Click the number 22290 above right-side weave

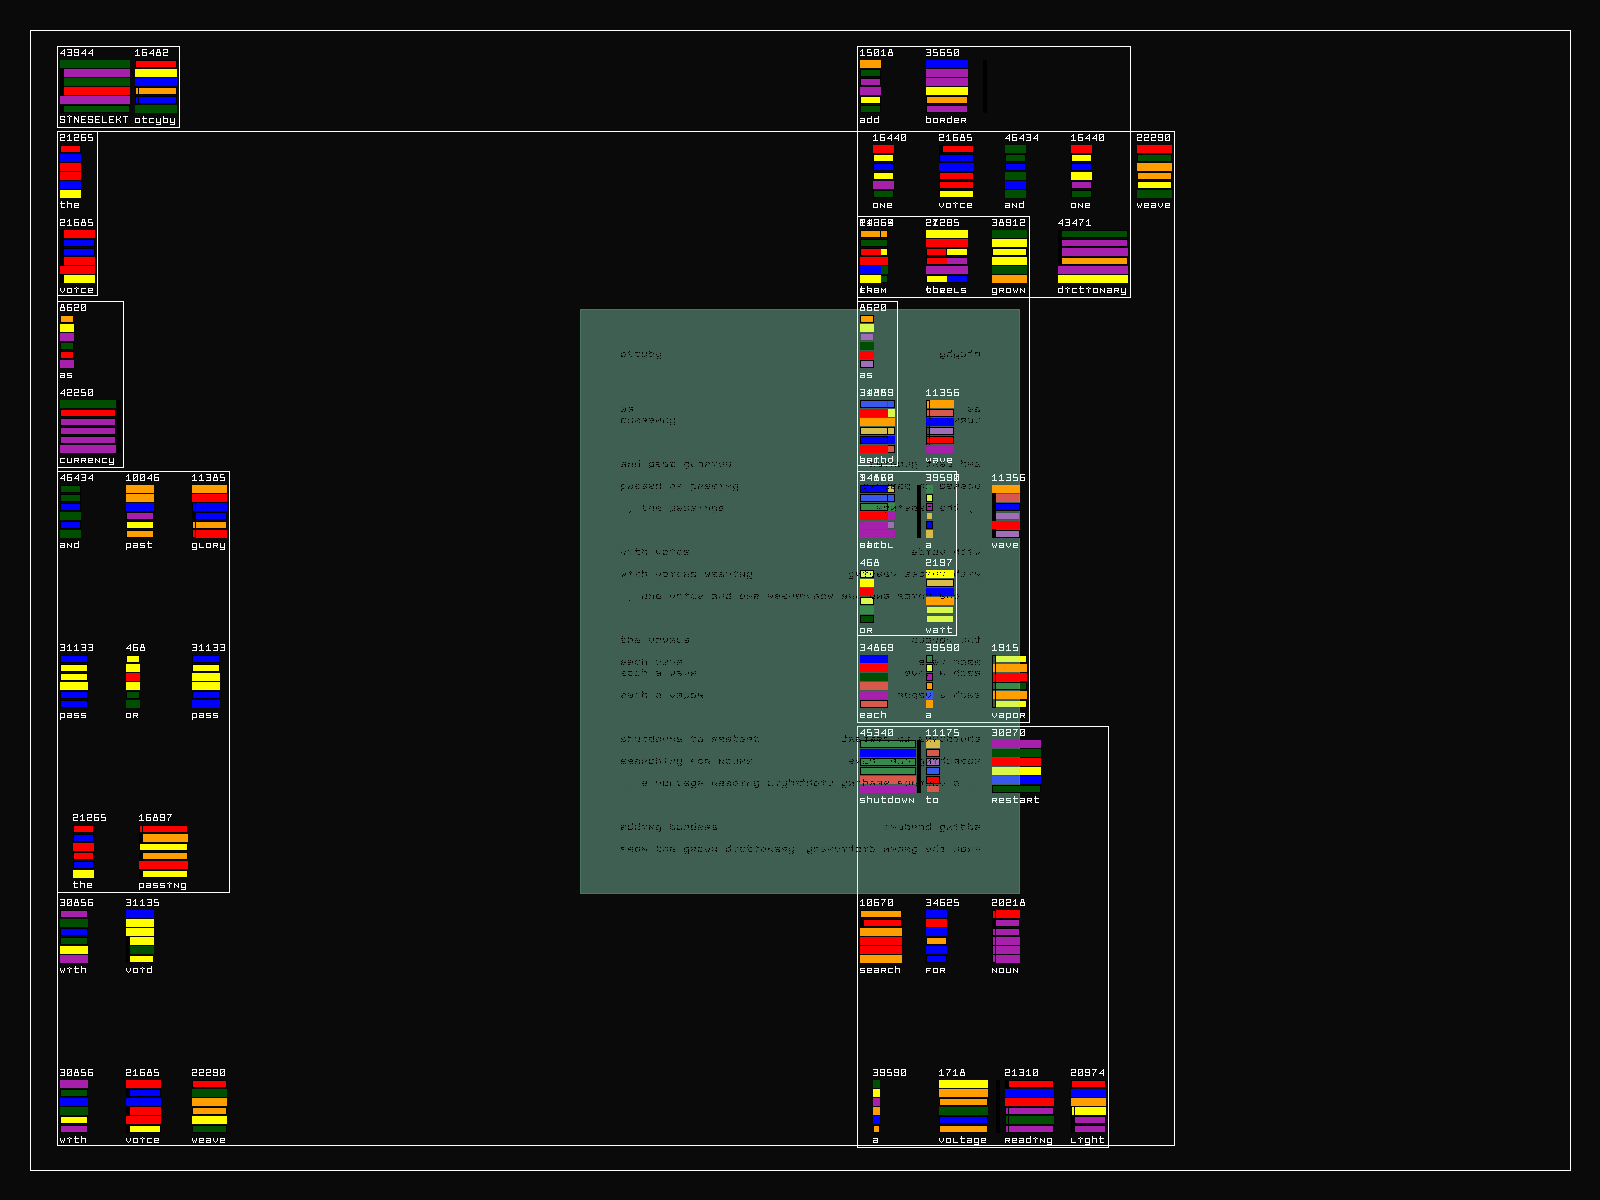click(x=1153, y=138)
